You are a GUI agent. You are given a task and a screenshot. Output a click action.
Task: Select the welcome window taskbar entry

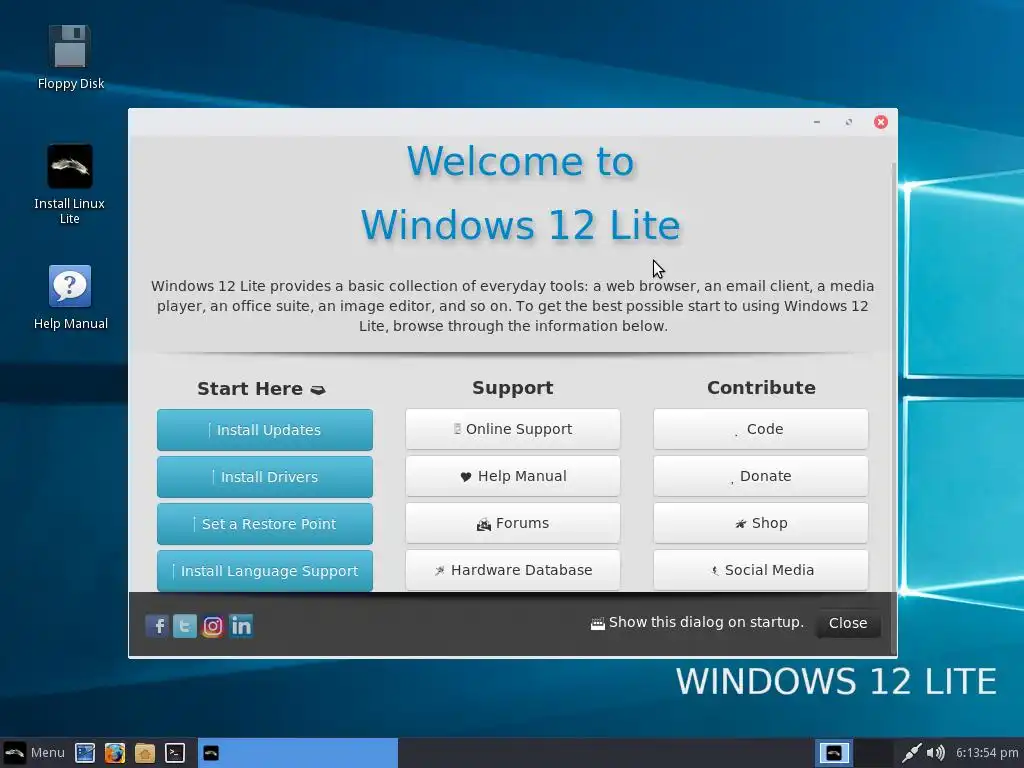pyautogui.click(x=298, y=753)
